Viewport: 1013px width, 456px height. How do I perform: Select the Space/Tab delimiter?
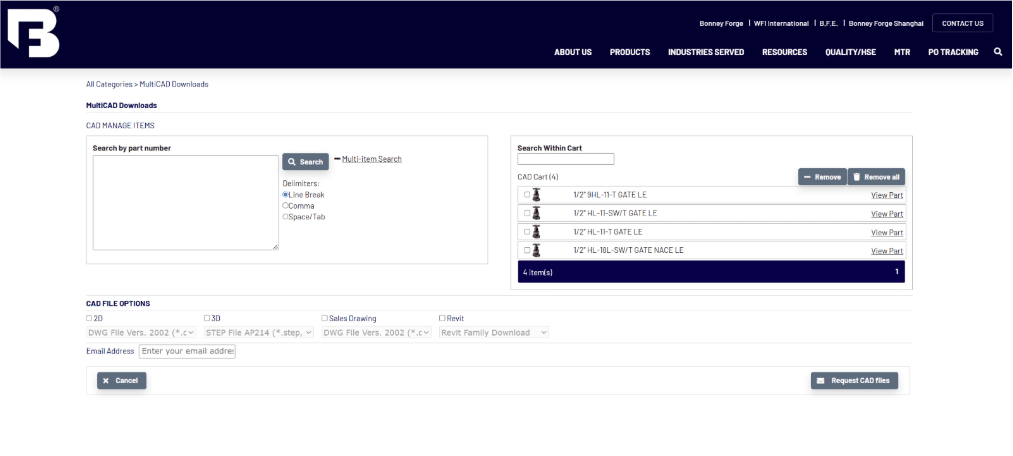[285, 216]
